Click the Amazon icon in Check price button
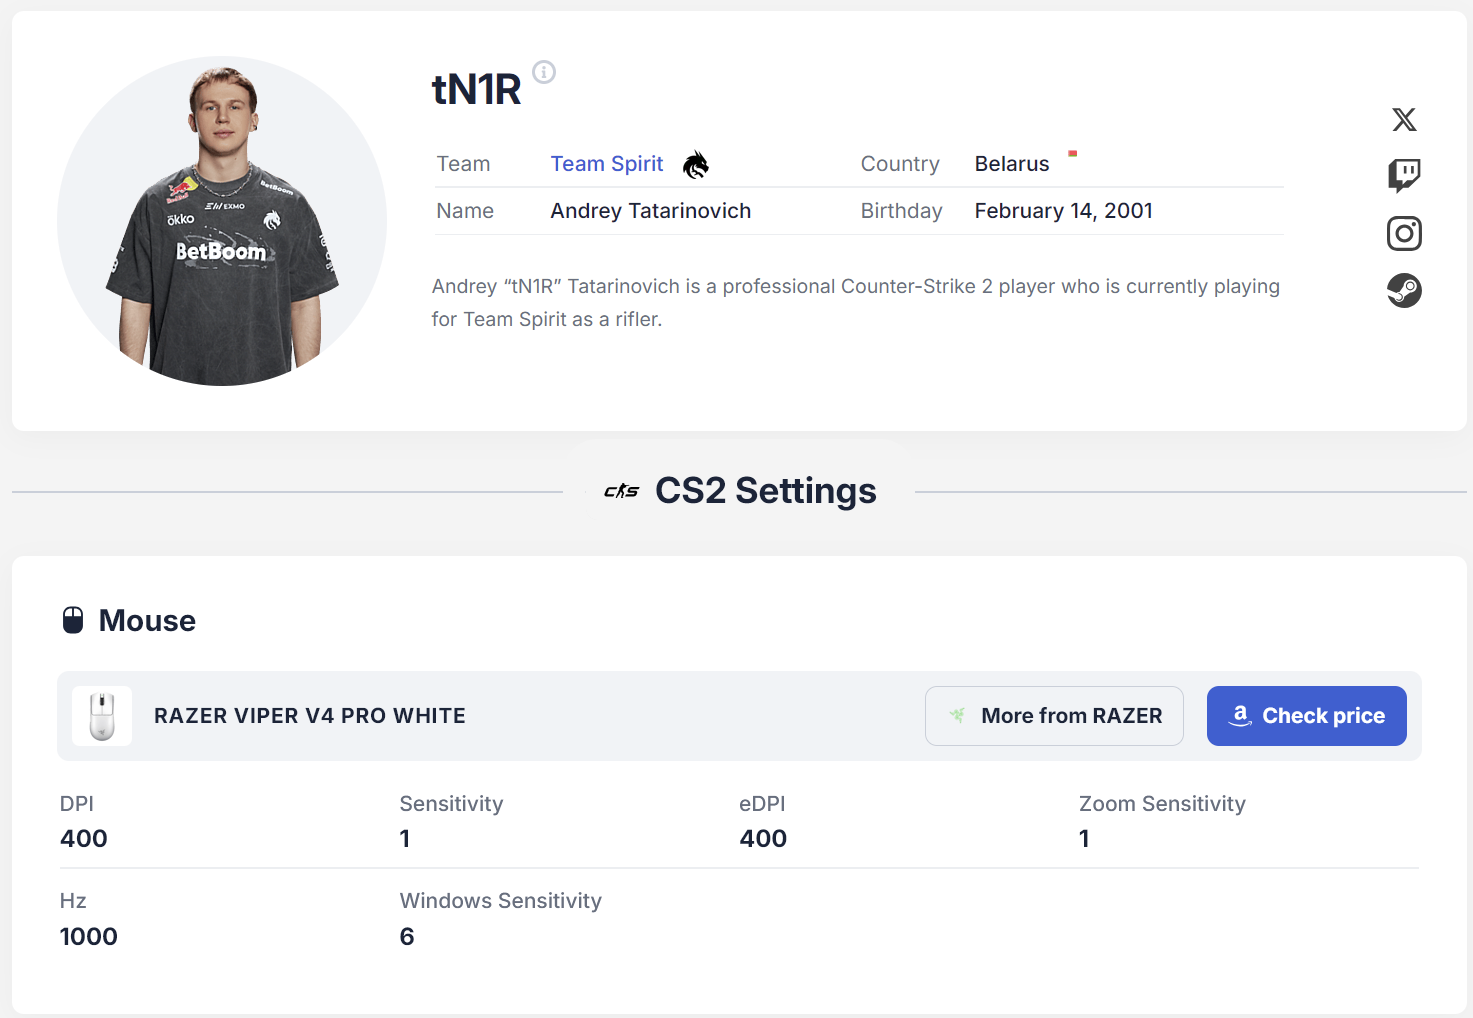 point(1240,716)
